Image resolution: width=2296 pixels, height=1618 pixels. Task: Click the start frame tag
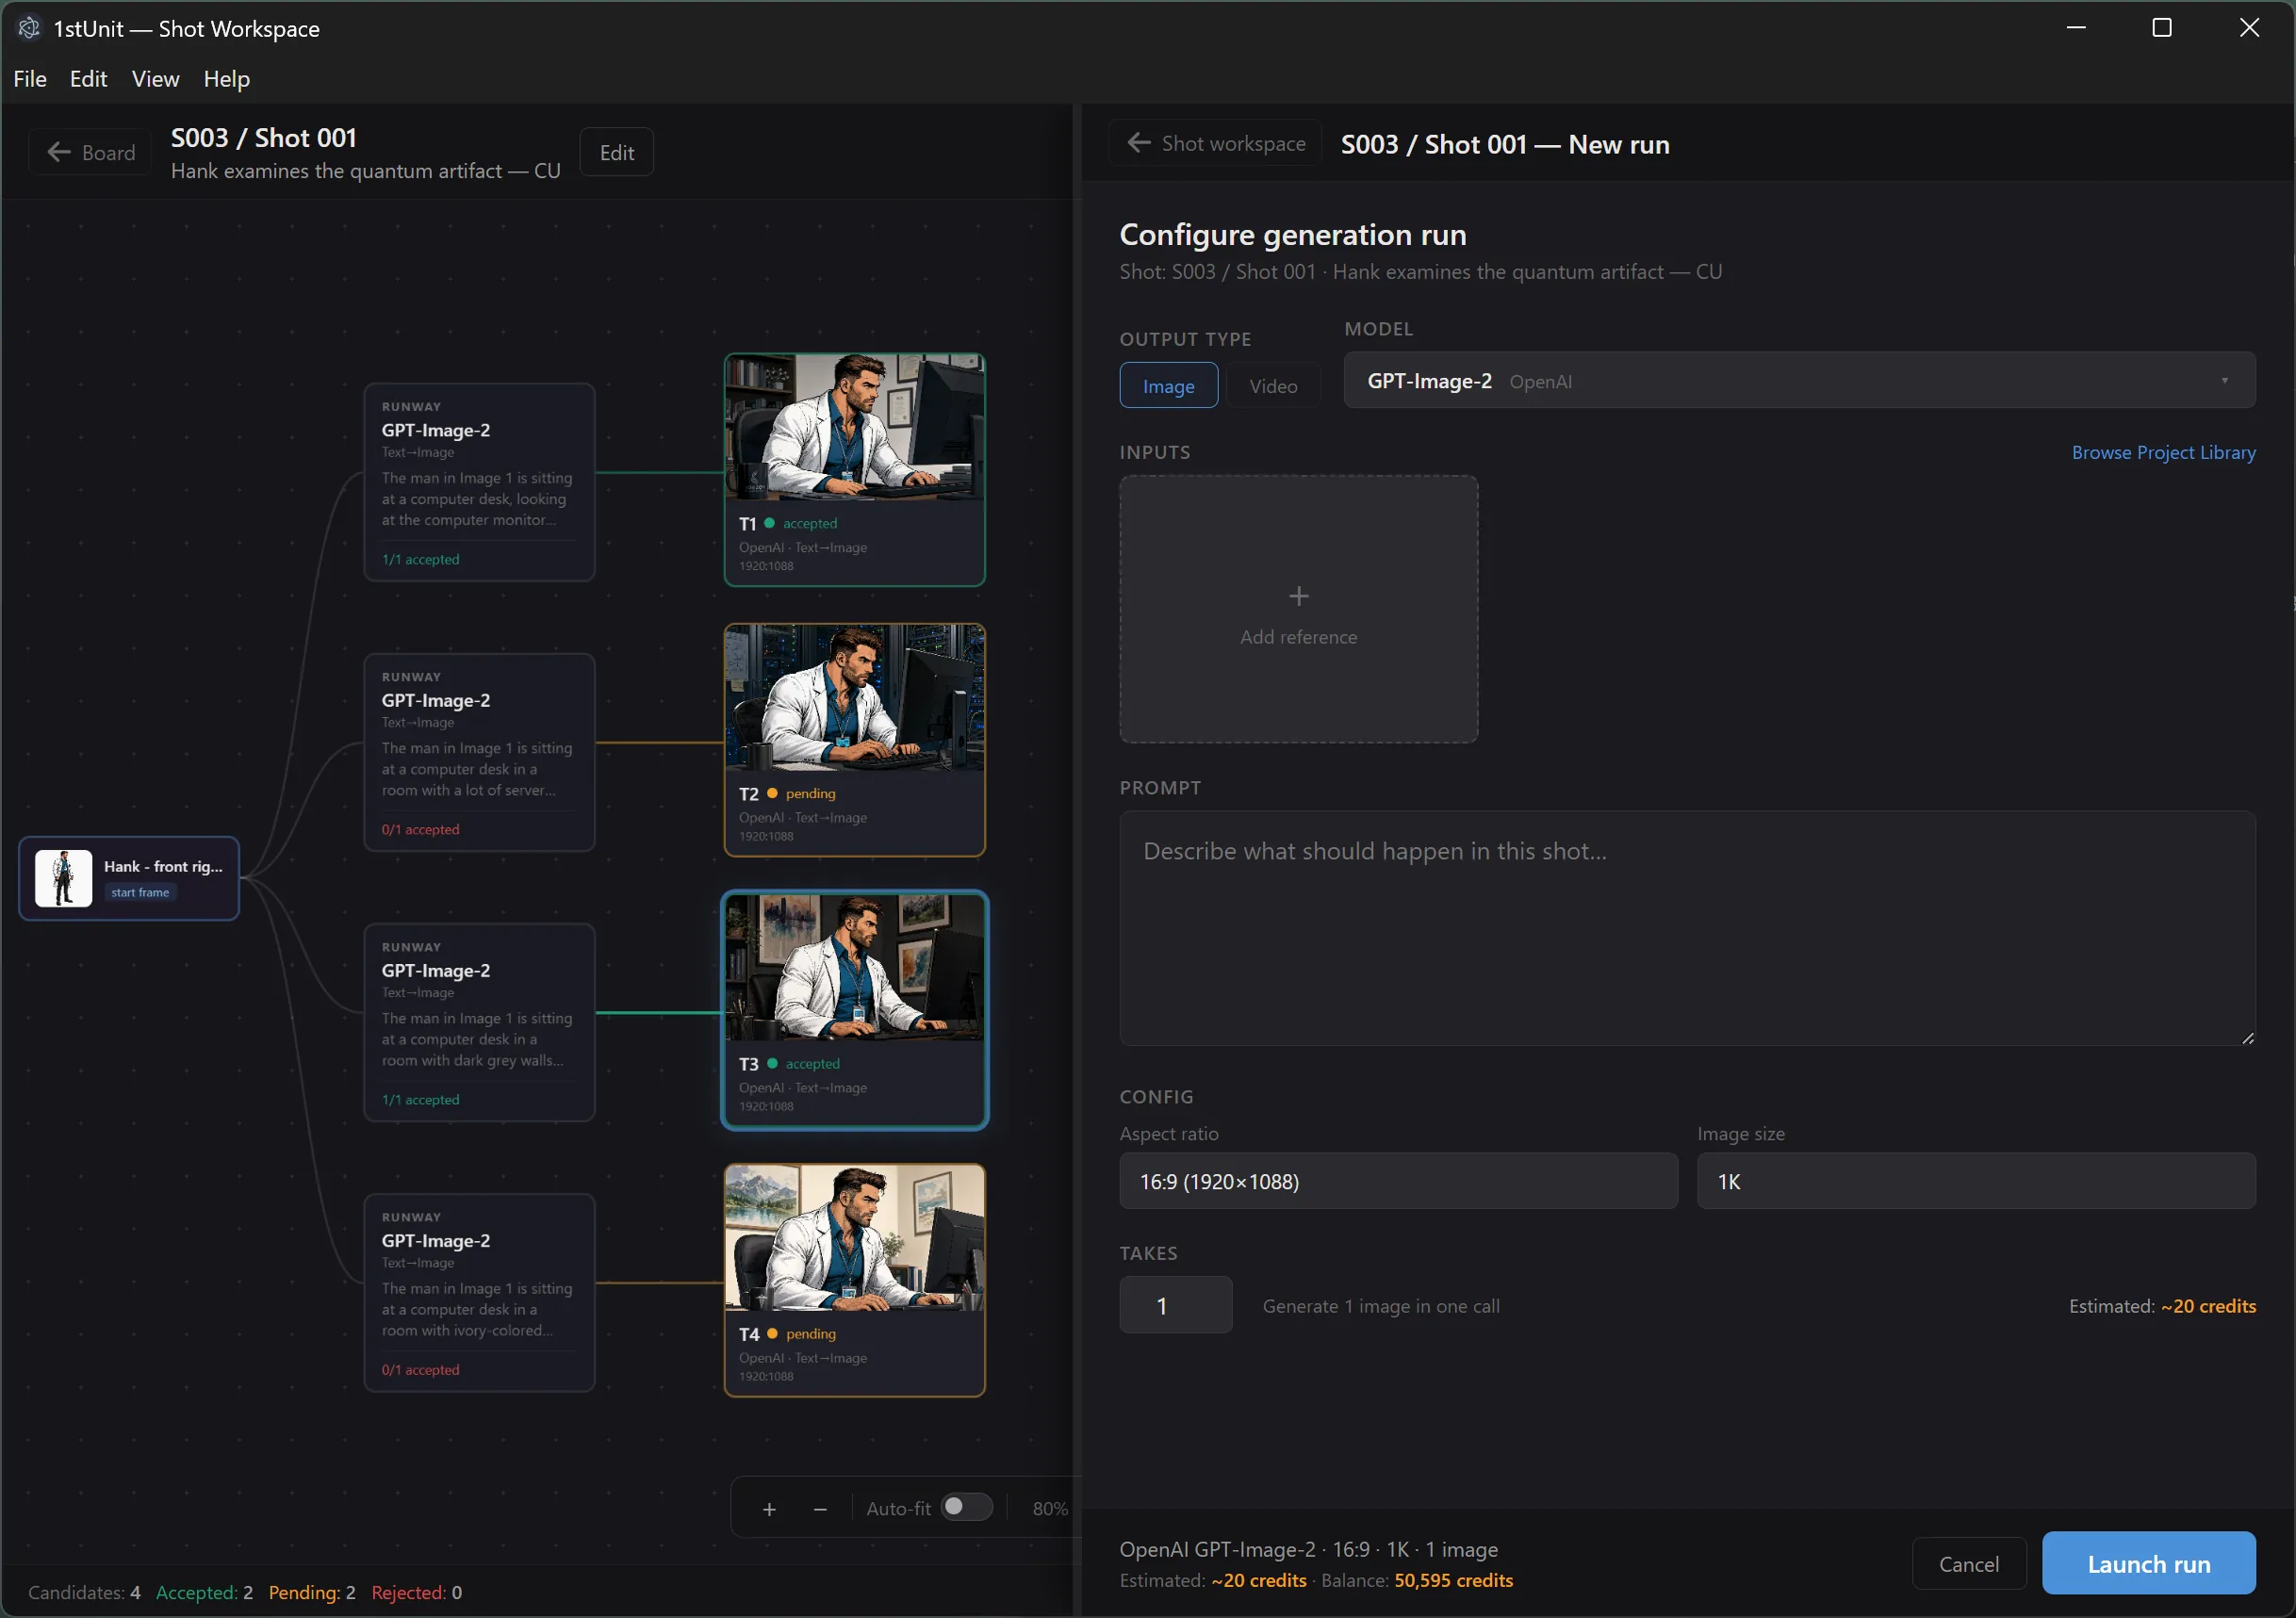(140, 892)
